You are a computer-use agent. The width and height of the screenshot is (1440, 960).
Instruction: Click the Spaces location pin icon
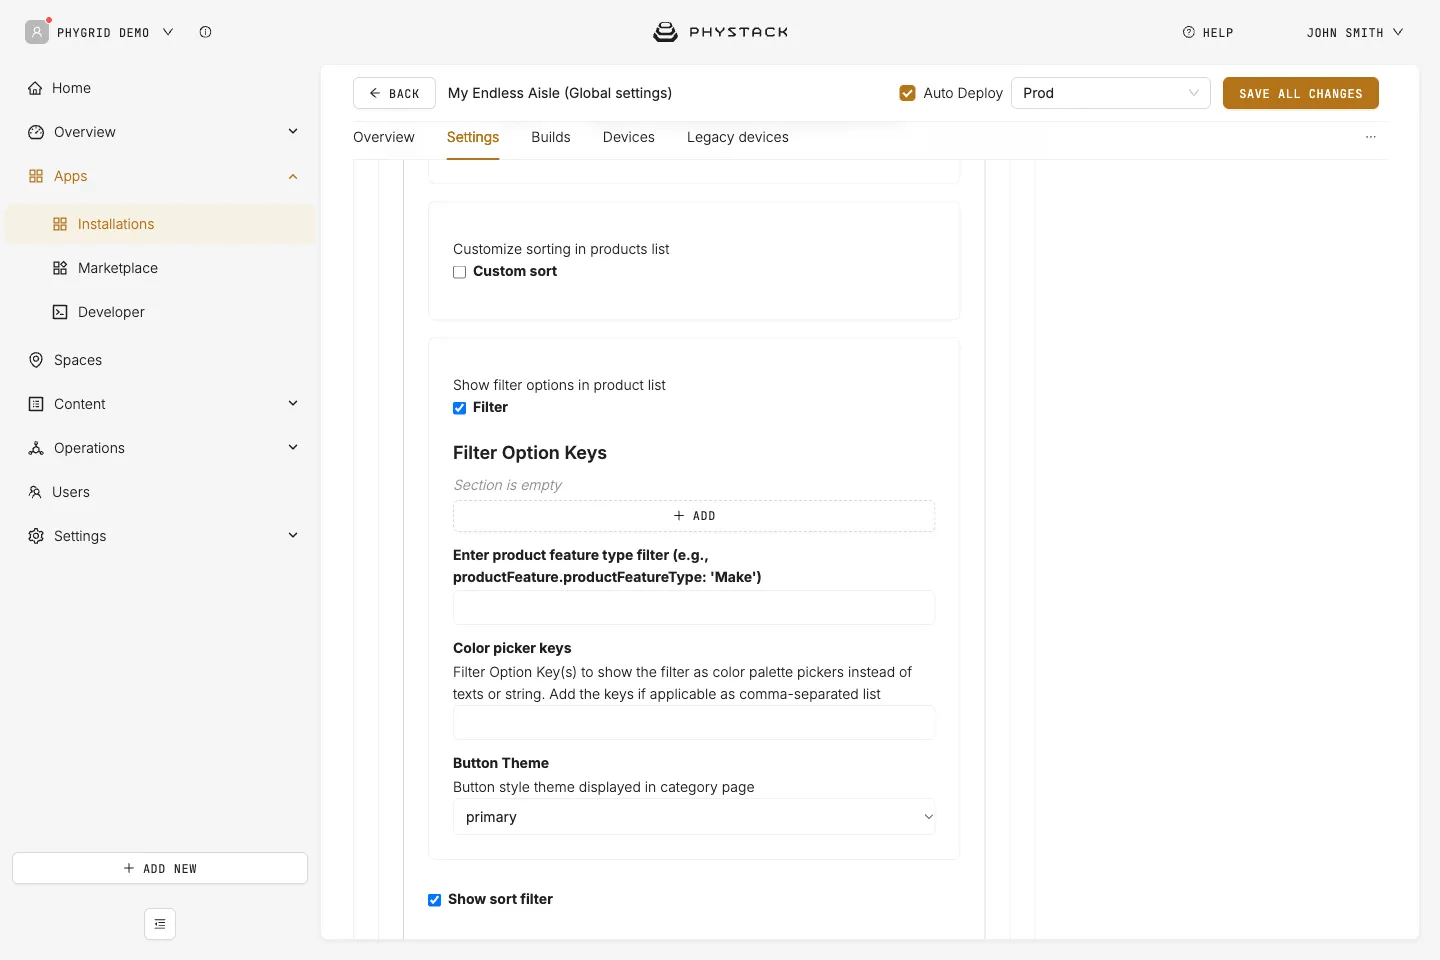[x=36, y=360]
